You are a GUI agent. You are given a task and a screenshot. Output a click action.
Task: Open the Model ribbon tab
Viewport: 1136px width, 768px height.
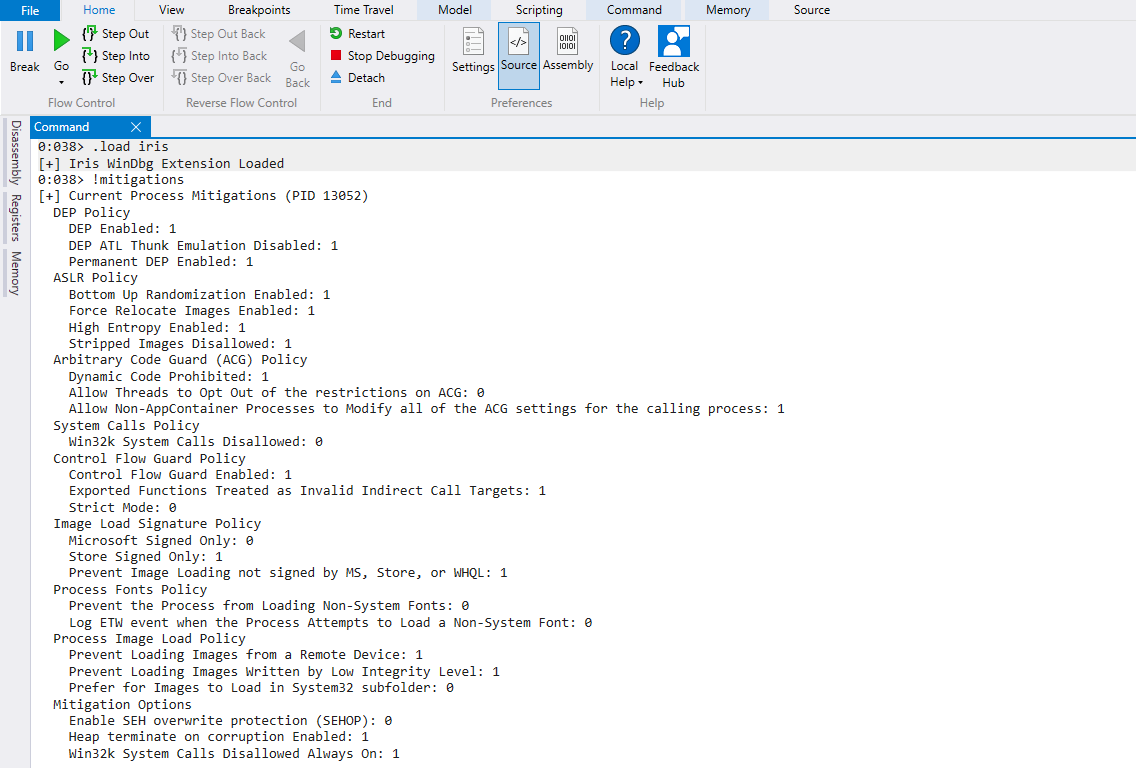click(455, 10)
